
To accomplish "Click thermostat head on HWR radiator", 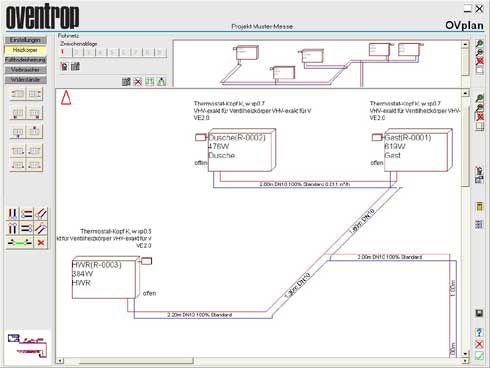I will pos(146,261).
